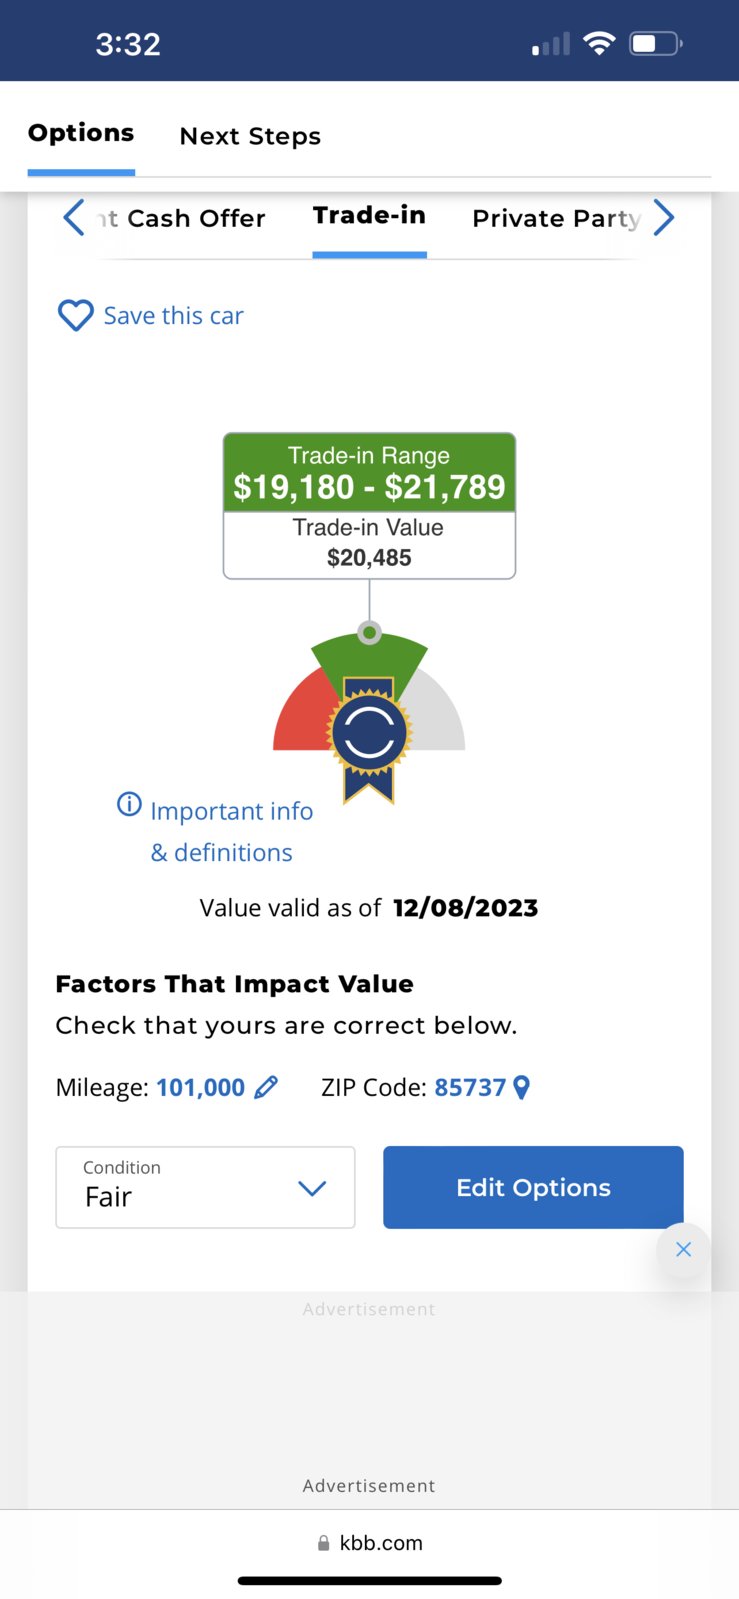Click the KBB blue ribbon badge
The width and height of the screenshot is (739, 1599).
(369, 738)
